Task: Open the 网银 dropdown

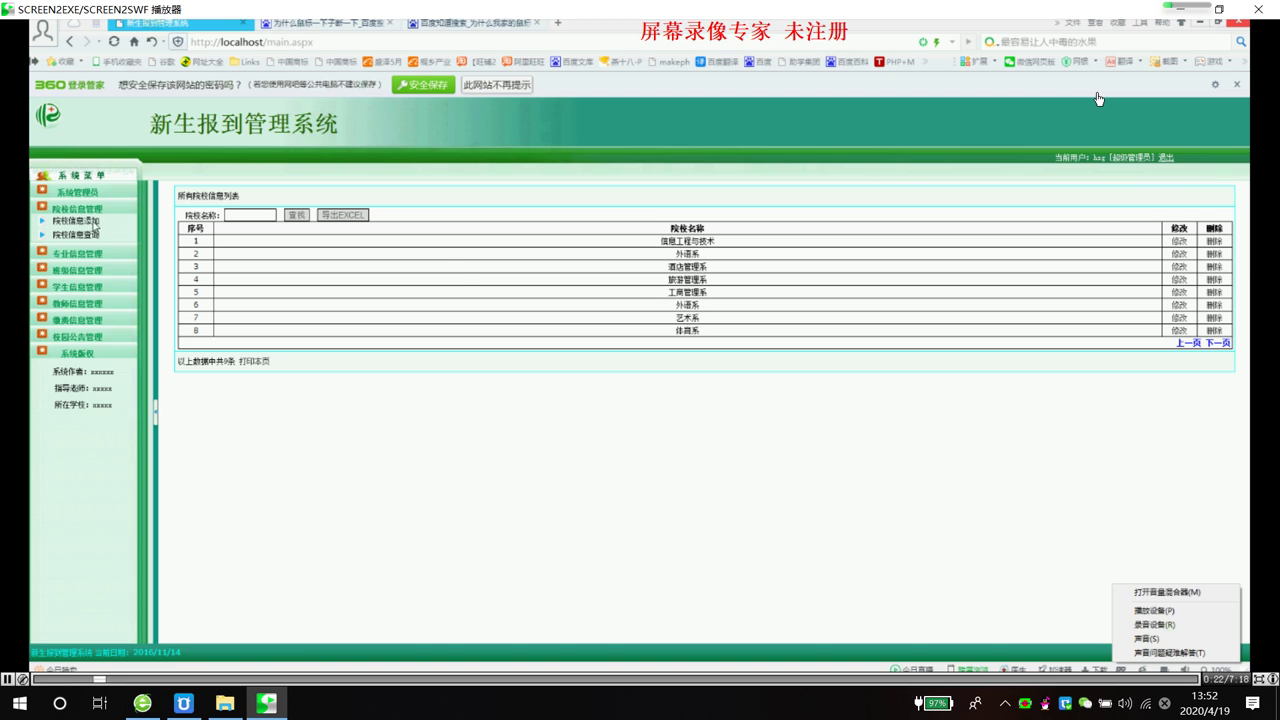Action: (x=1080, y=62)
